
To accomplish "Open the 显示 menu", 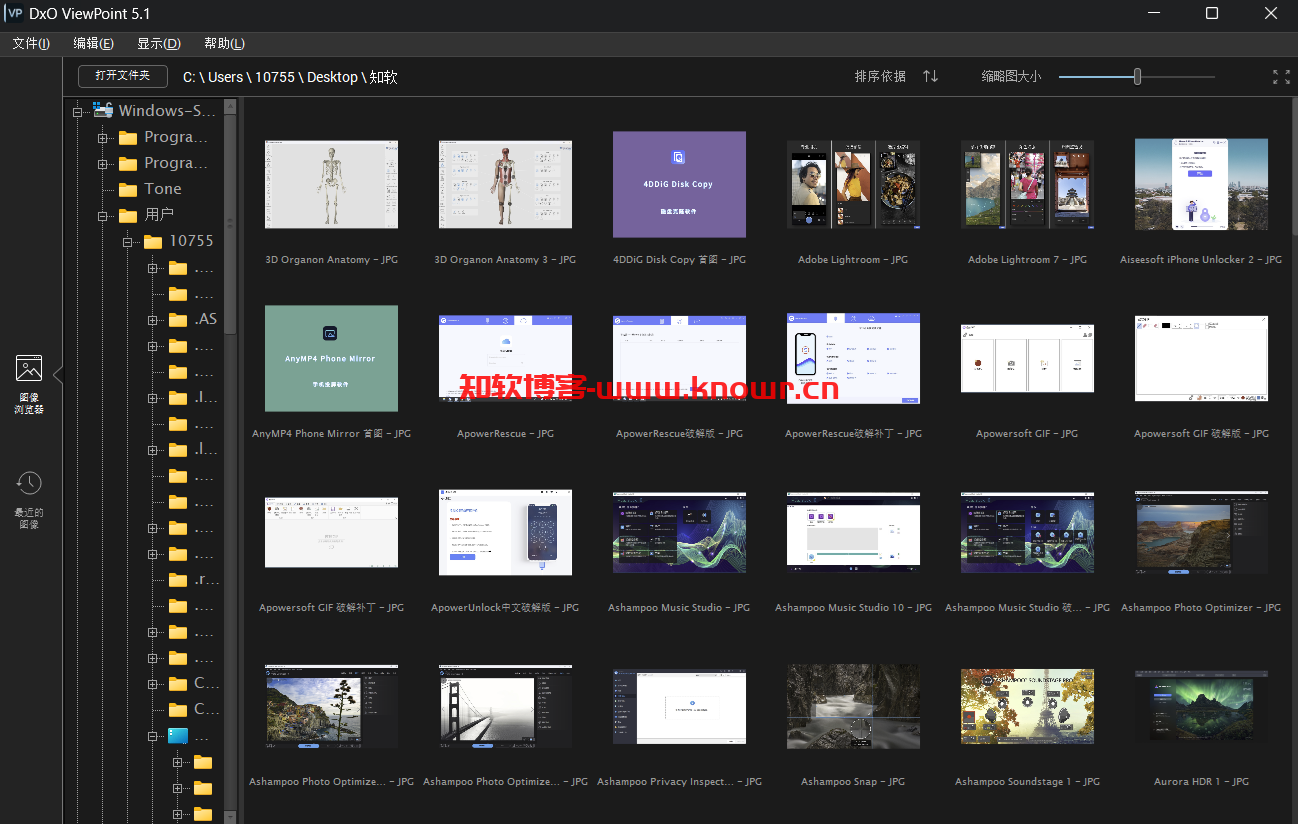I will 158,44.
